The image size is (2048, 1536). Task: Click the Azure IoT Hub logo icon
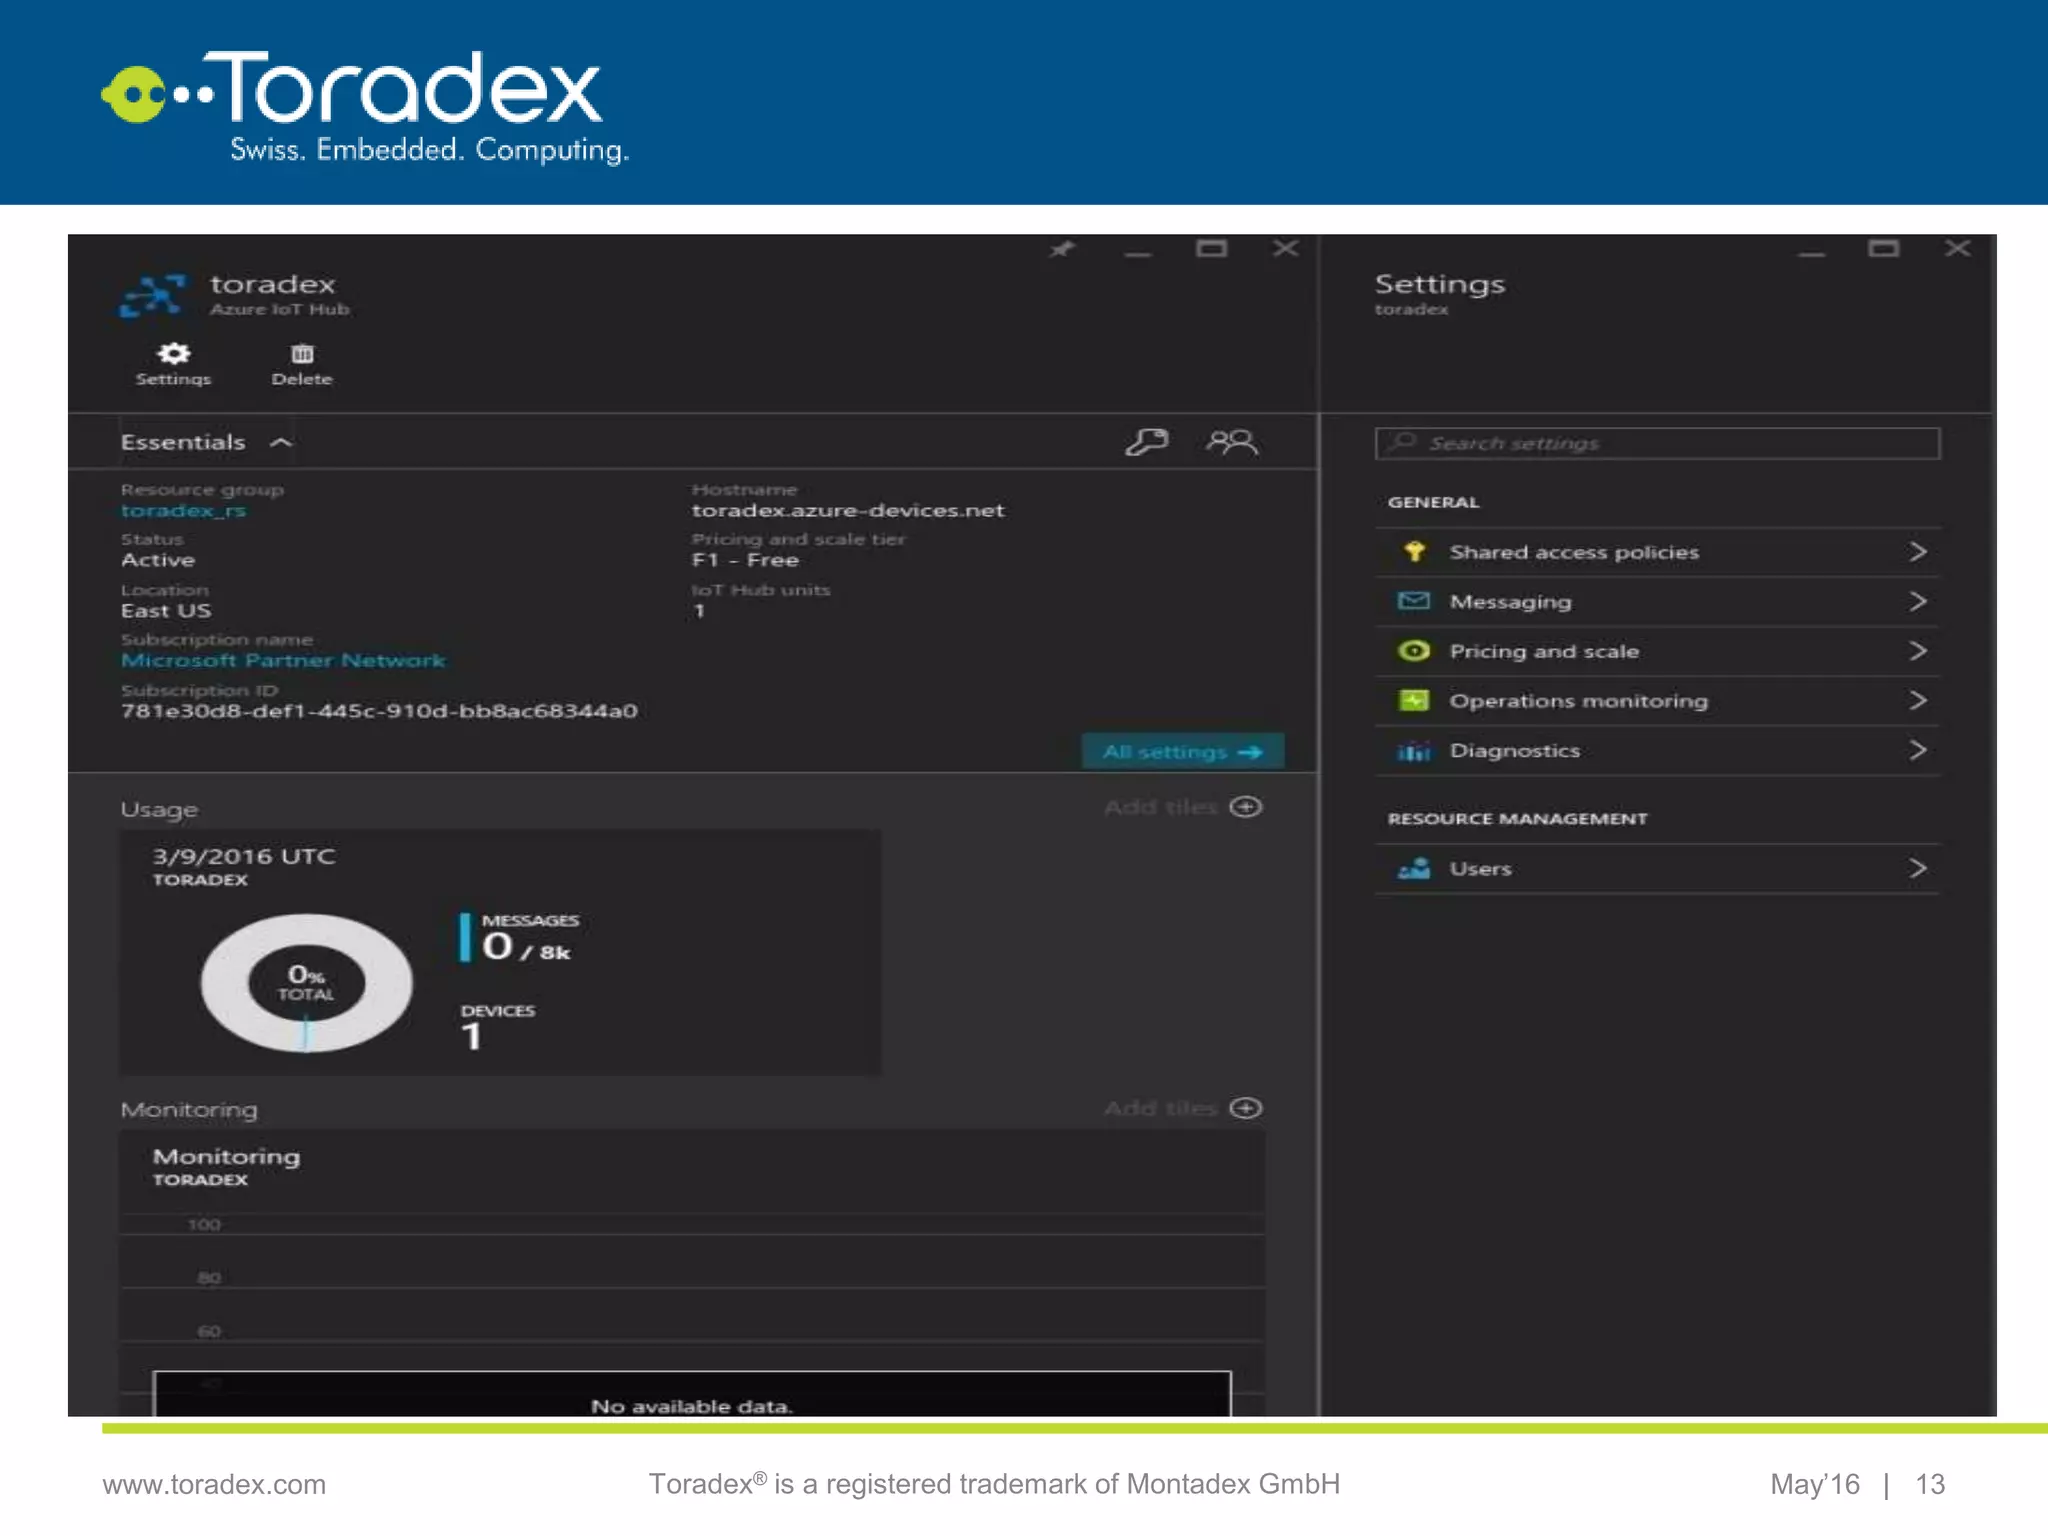(x=152, y=296)
